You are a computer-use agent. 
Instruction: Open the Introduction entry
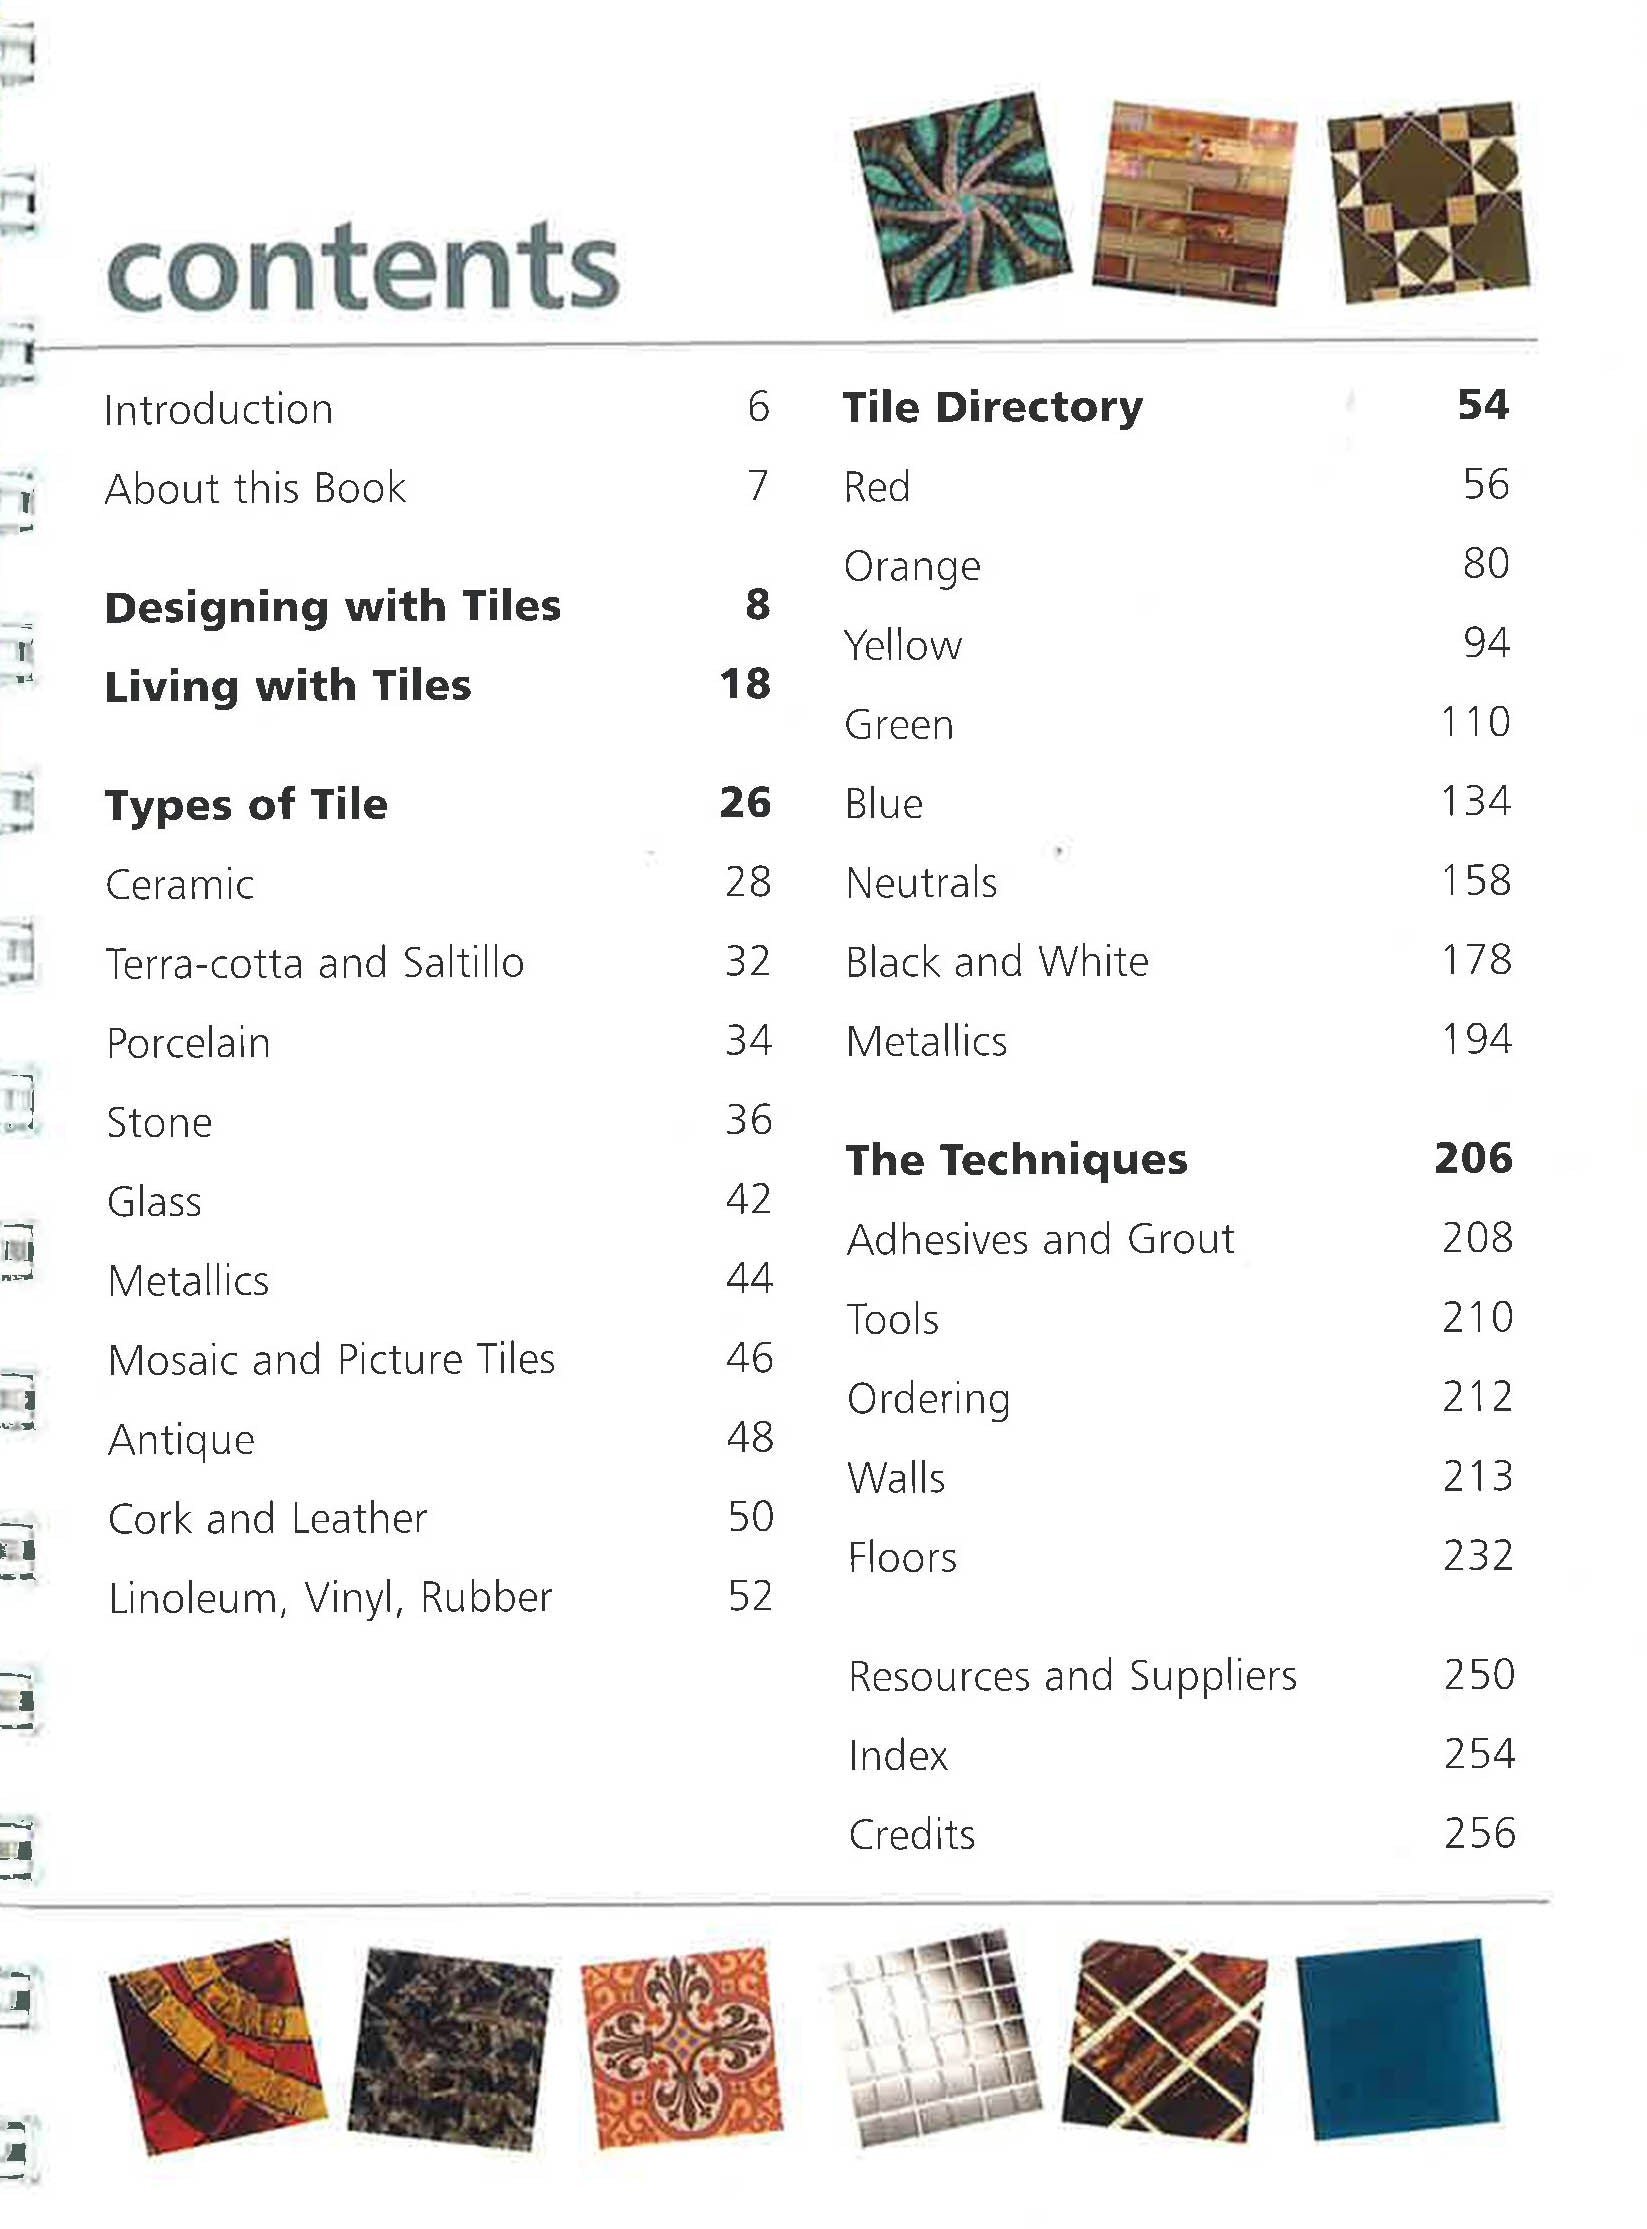[x=218, y=410]
